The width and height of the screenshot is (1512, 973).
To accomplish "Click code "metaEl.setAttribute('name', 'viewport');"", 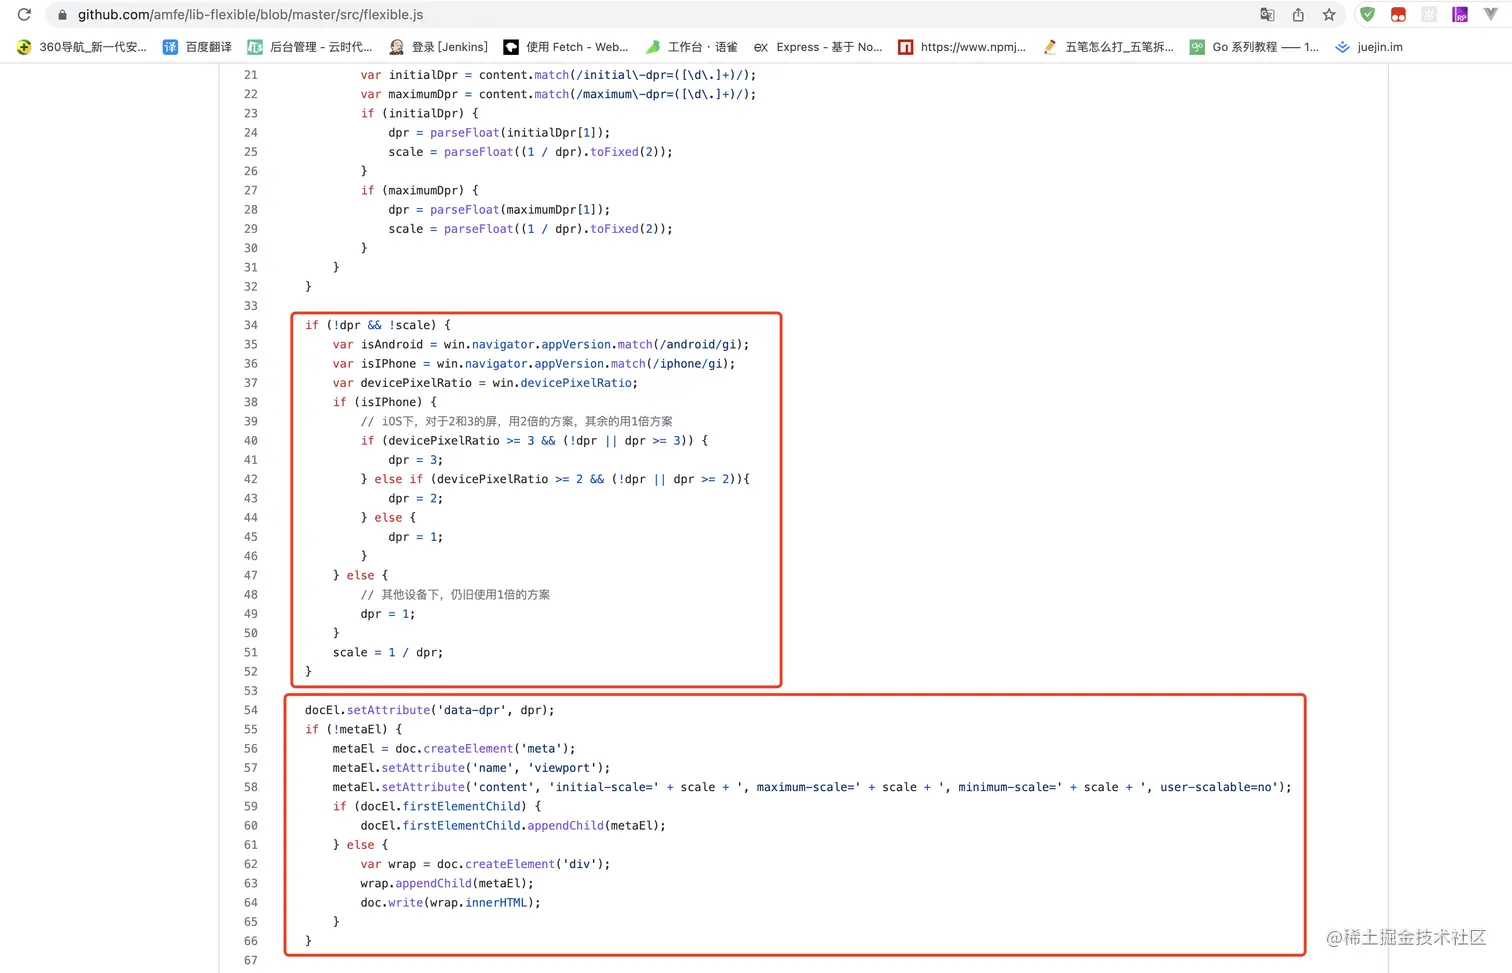I will point(471,768).
